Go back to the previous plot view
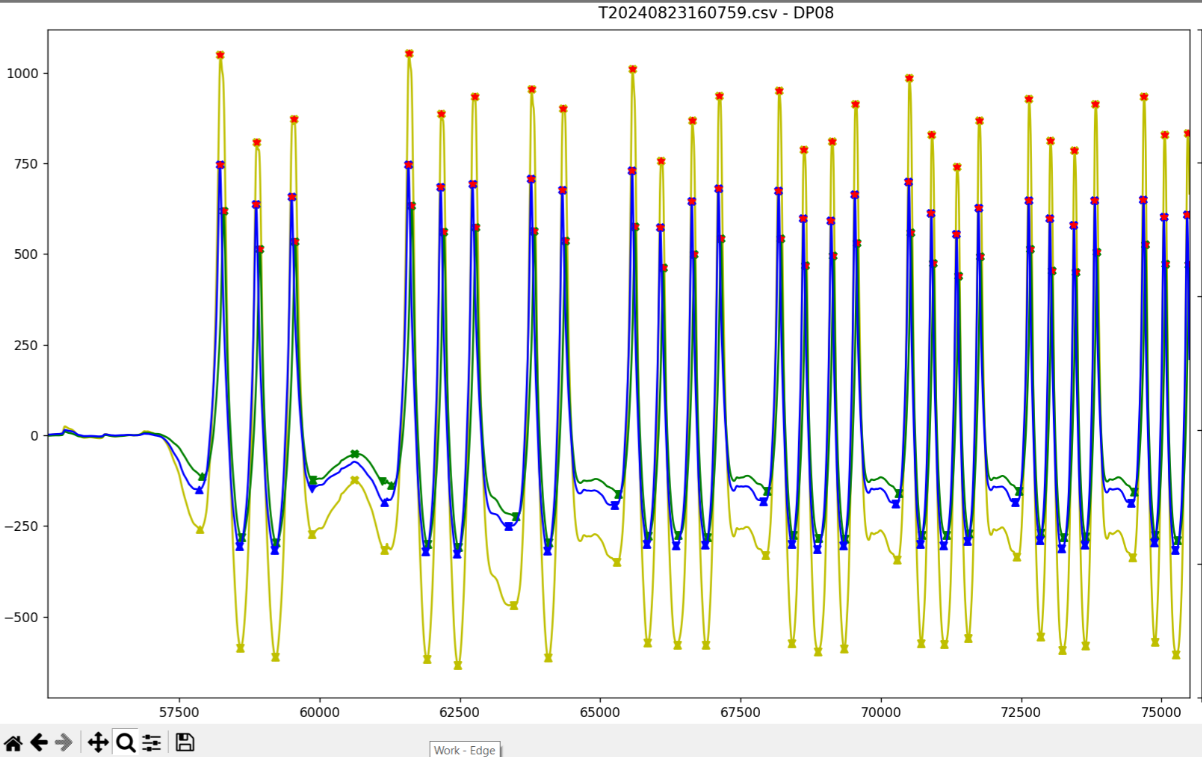 click(x=38, y=743)
